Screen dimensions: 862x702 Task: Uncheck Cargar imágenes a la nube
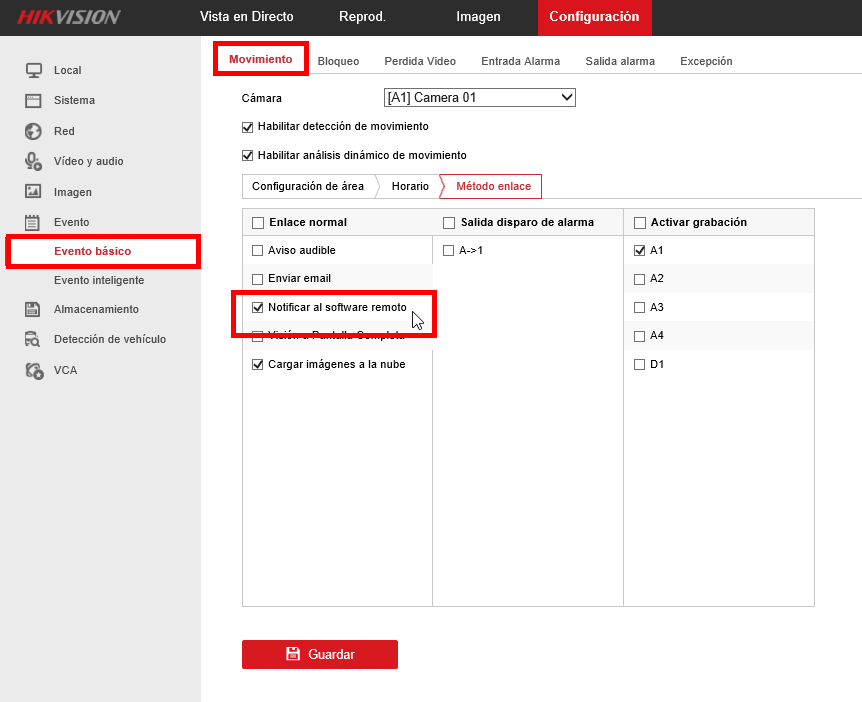(x=257, y=364)
